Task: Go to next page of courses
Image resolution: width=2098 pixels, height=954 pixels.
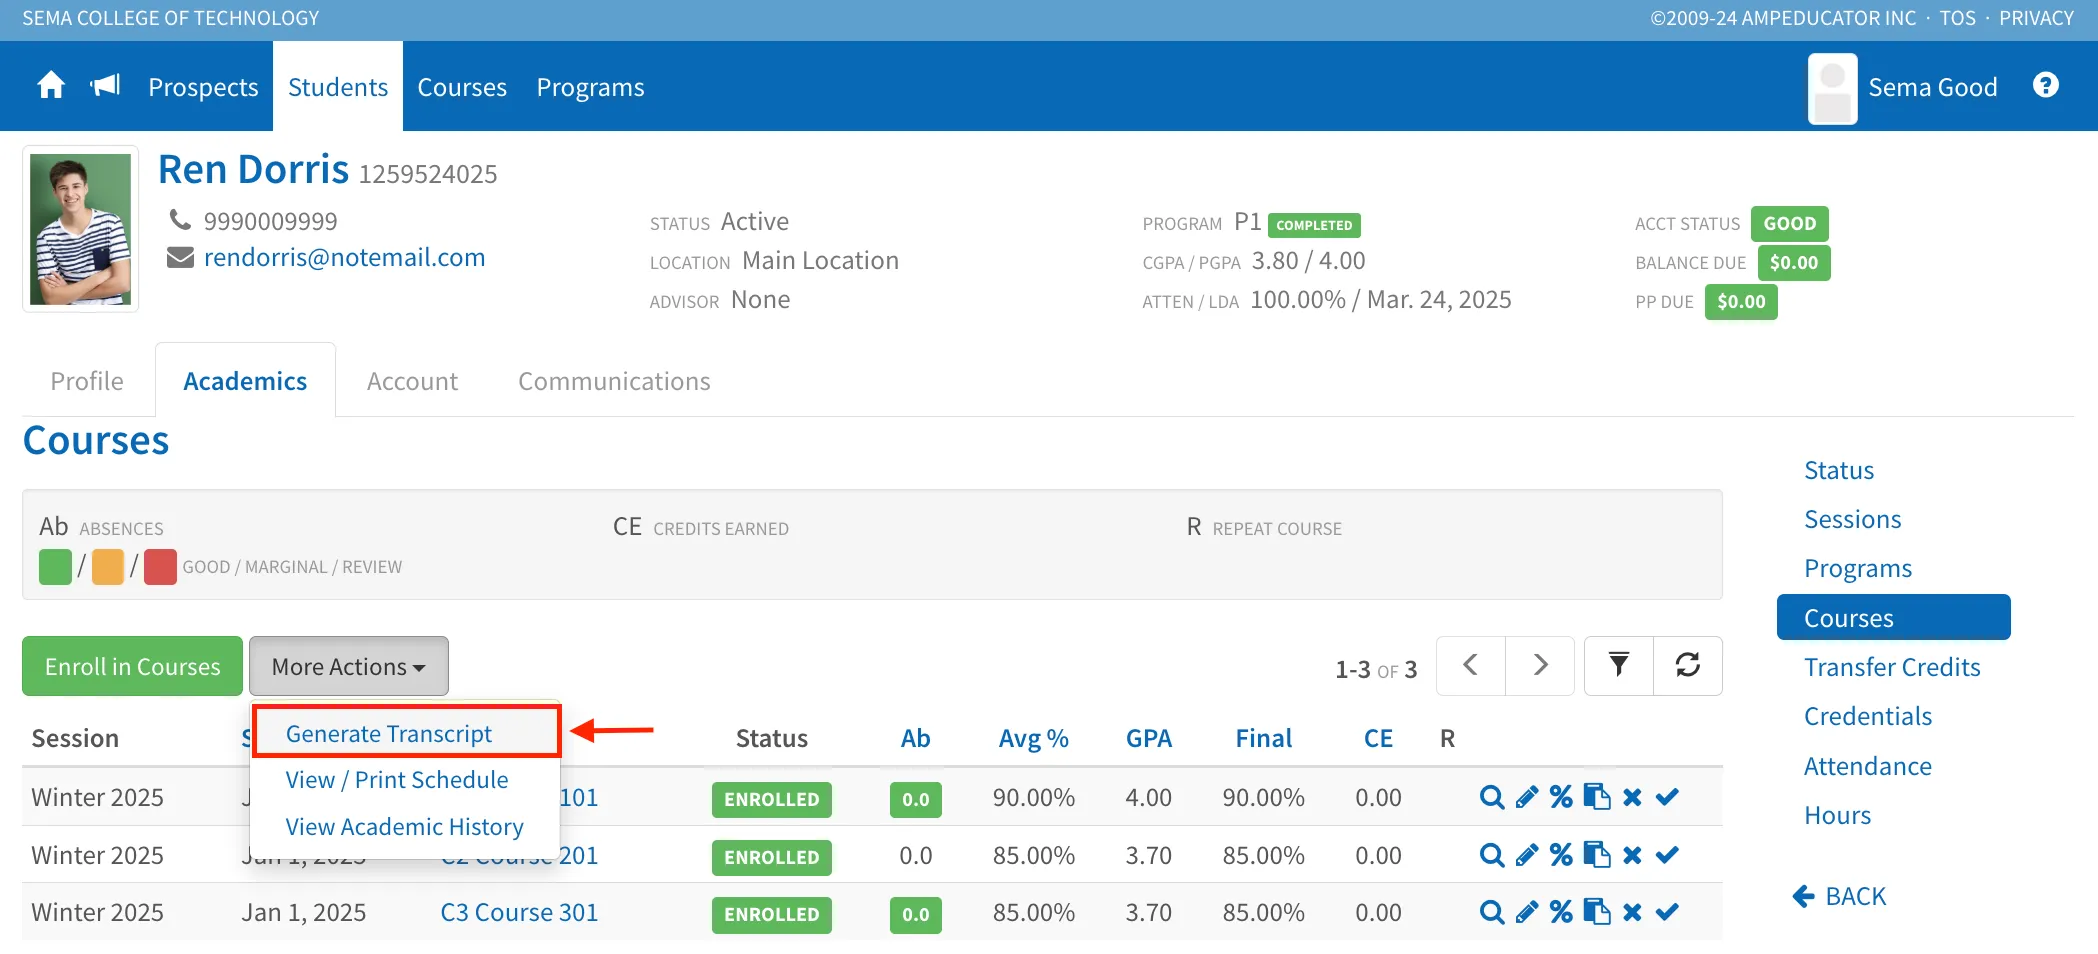Action: (1540, 665)
